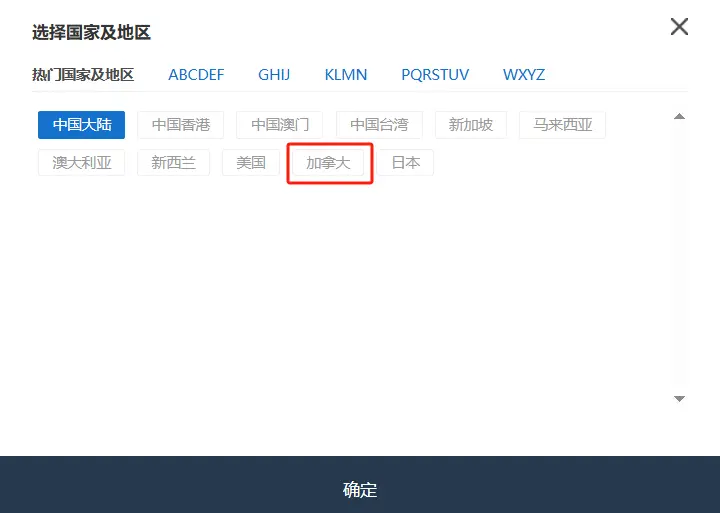Viewport: 720px width, 513px height.
Task: Pick 中国澳门 as the region
Action: click(280, 125)
